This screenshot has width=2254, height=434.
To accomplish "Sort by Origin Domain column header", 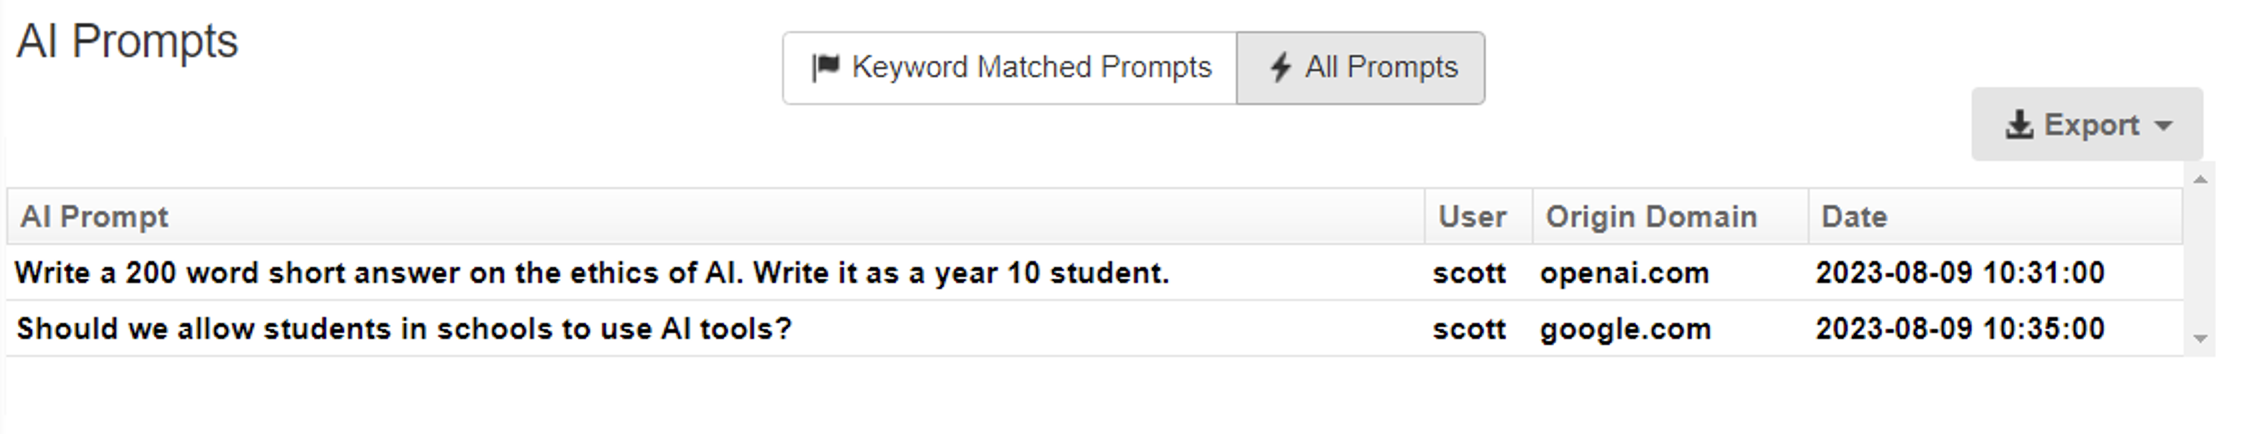I will coord(1671,216).
